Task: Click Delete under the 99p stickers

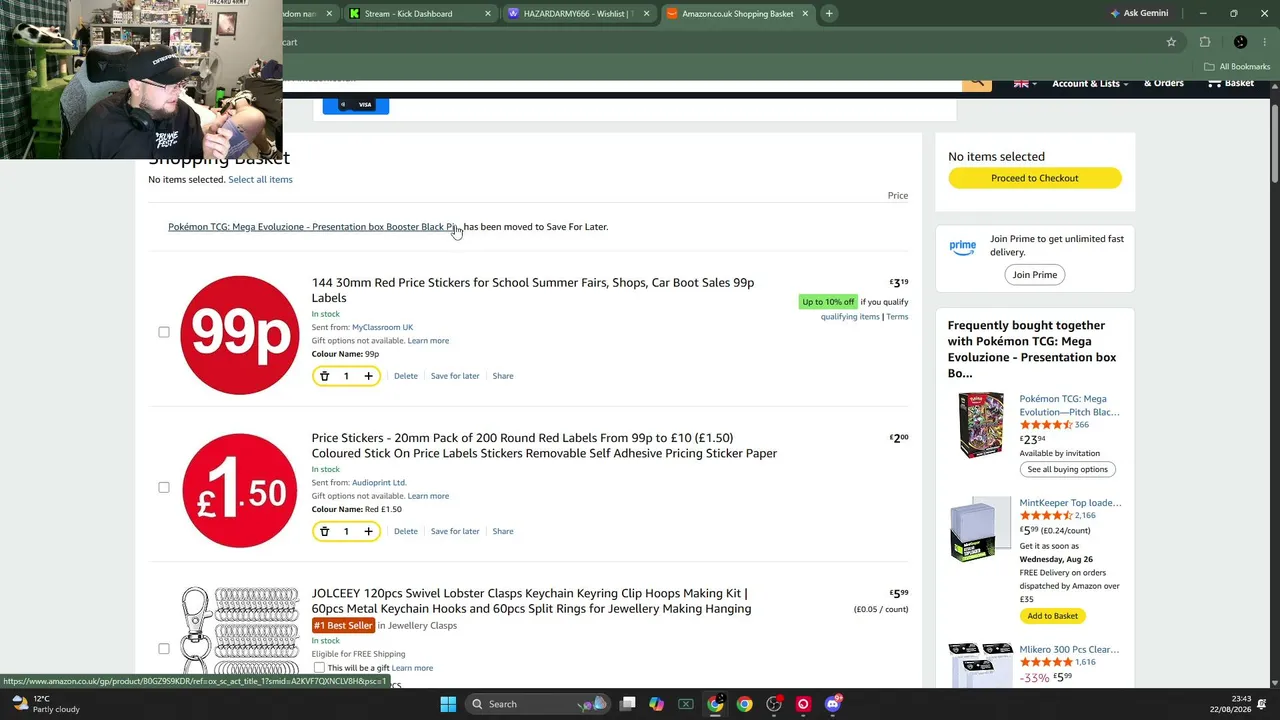Action: tap(406, 376)
